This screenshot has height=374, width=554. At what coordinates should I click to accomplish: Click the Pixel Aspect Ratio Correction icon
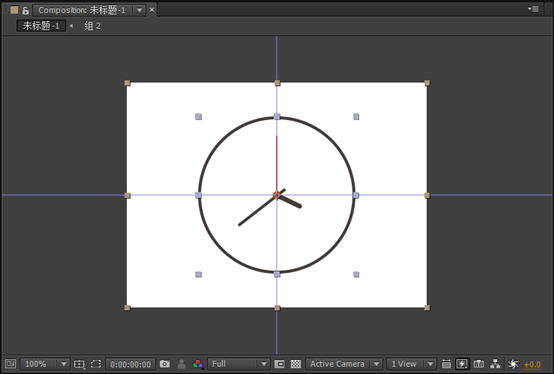tap(446, 364)
